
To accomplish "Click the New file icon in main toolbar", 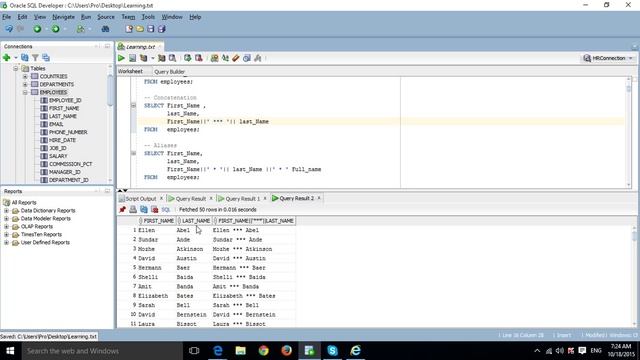I will tap(129, 29).
